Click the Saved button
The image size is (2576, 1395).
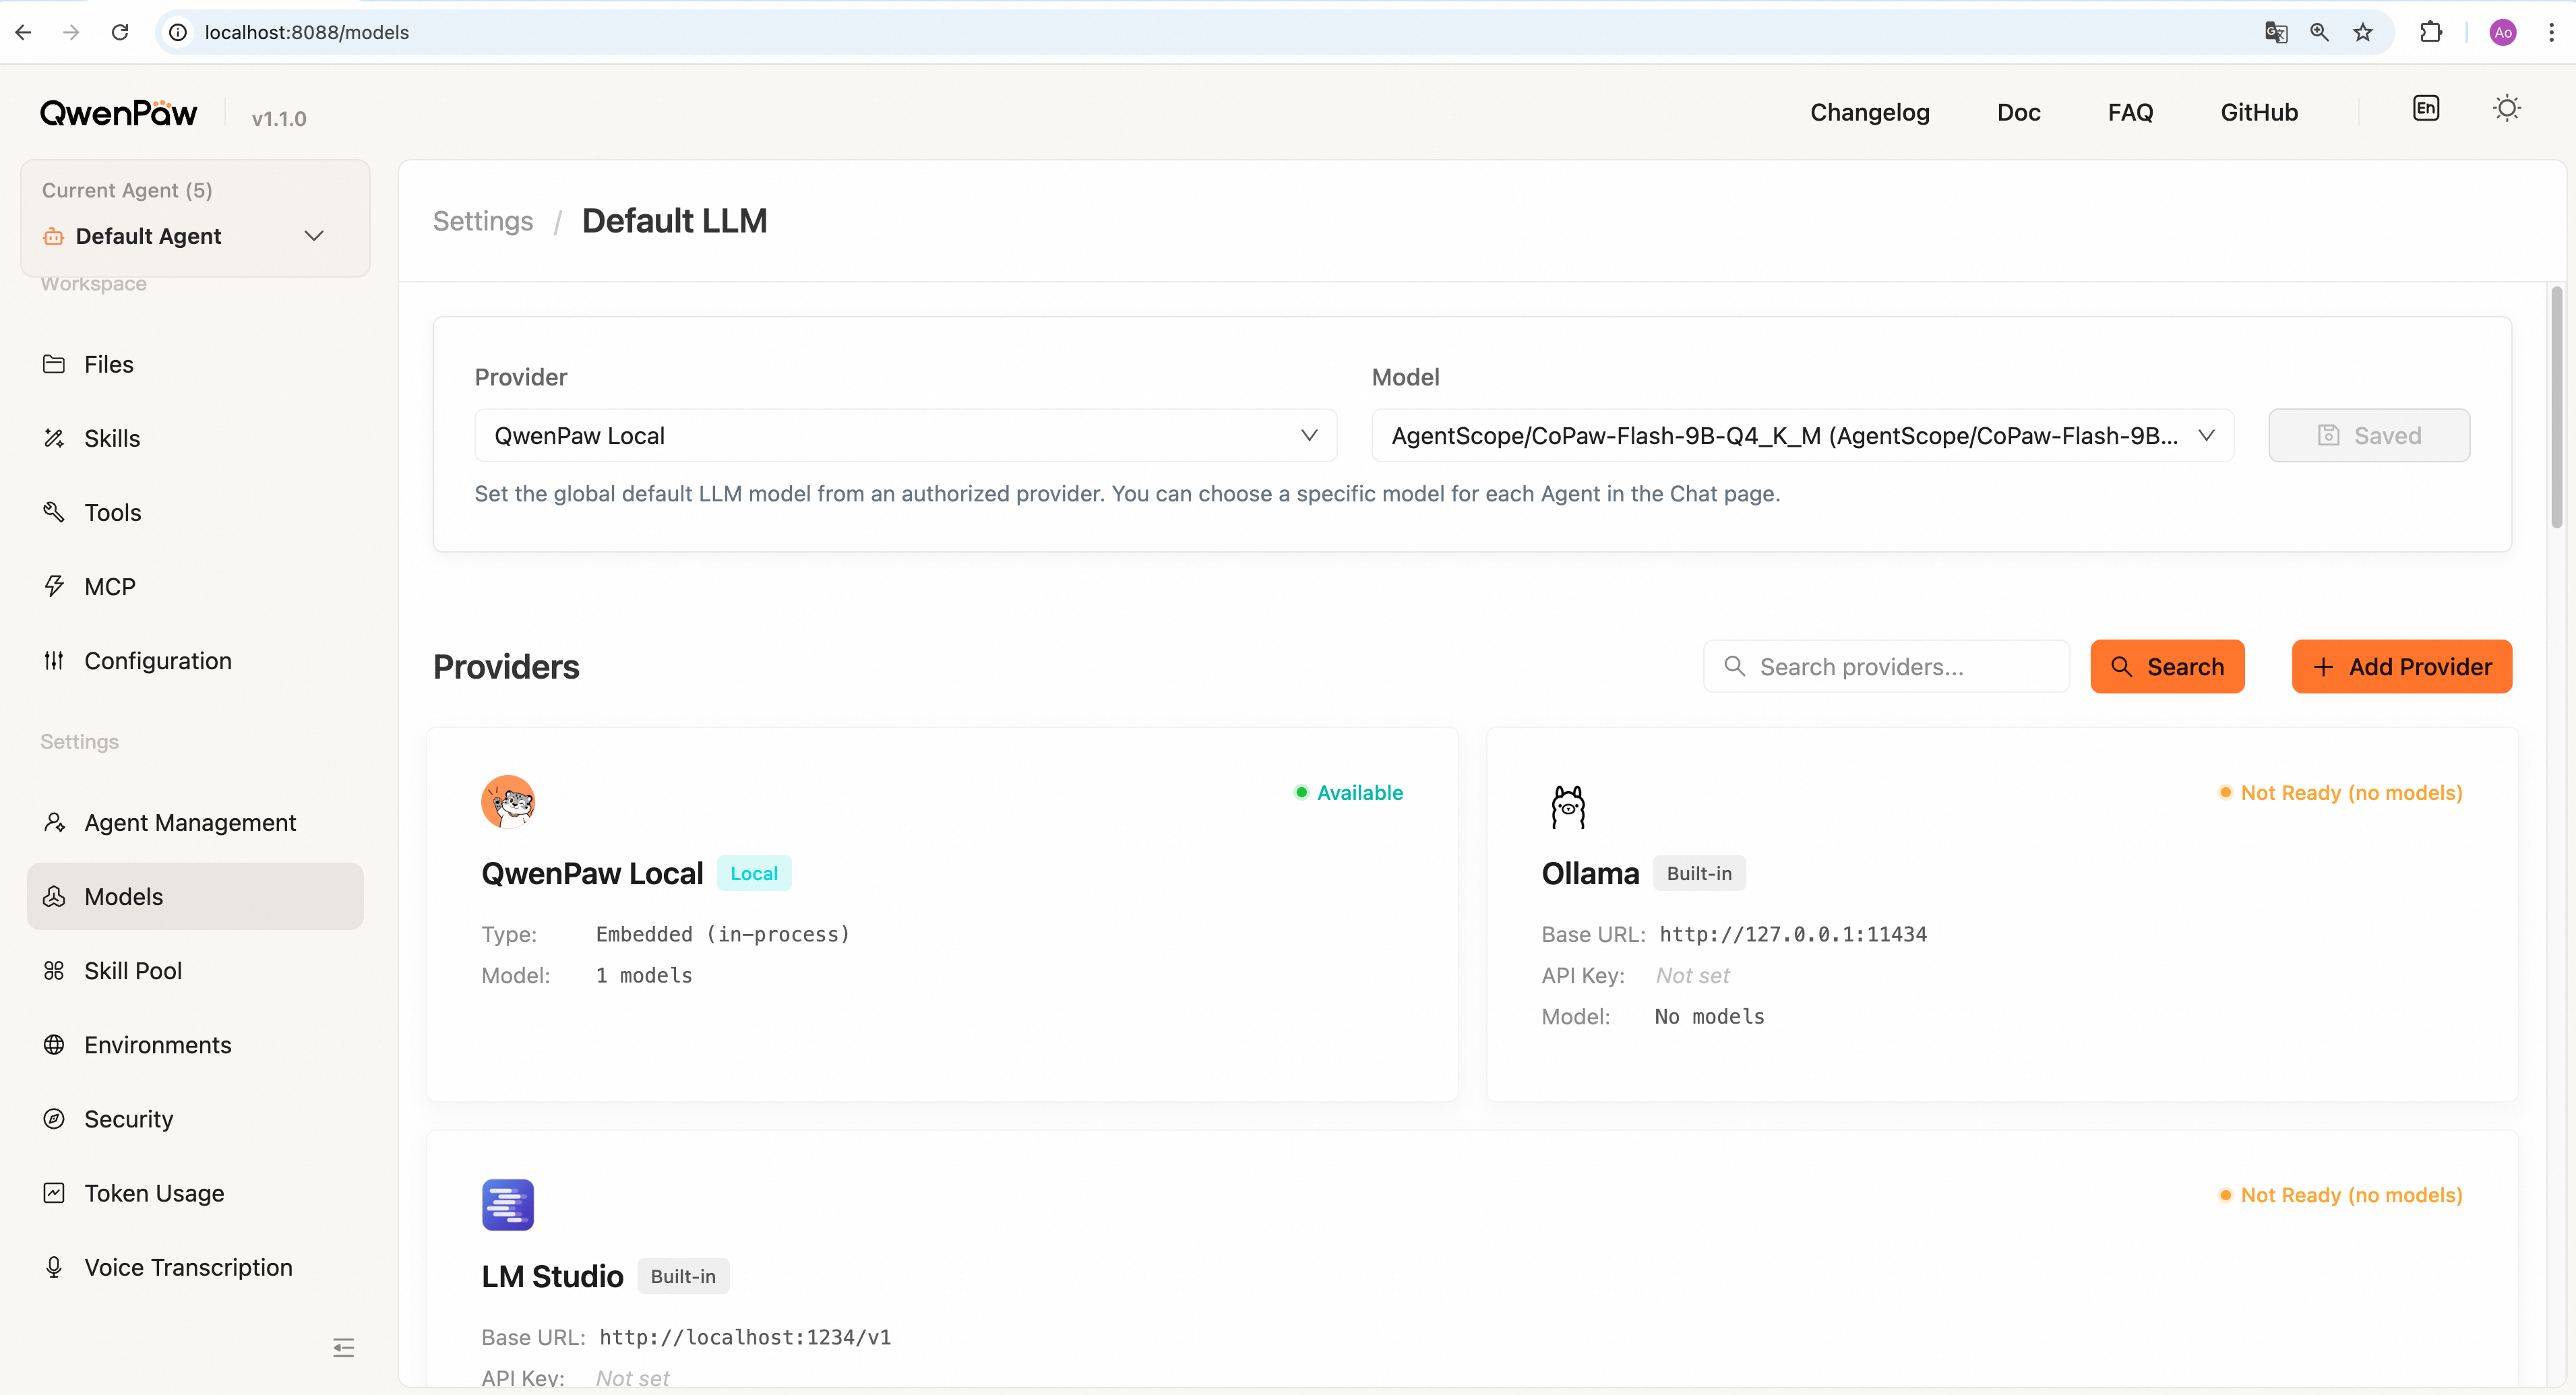[2369, 435]
